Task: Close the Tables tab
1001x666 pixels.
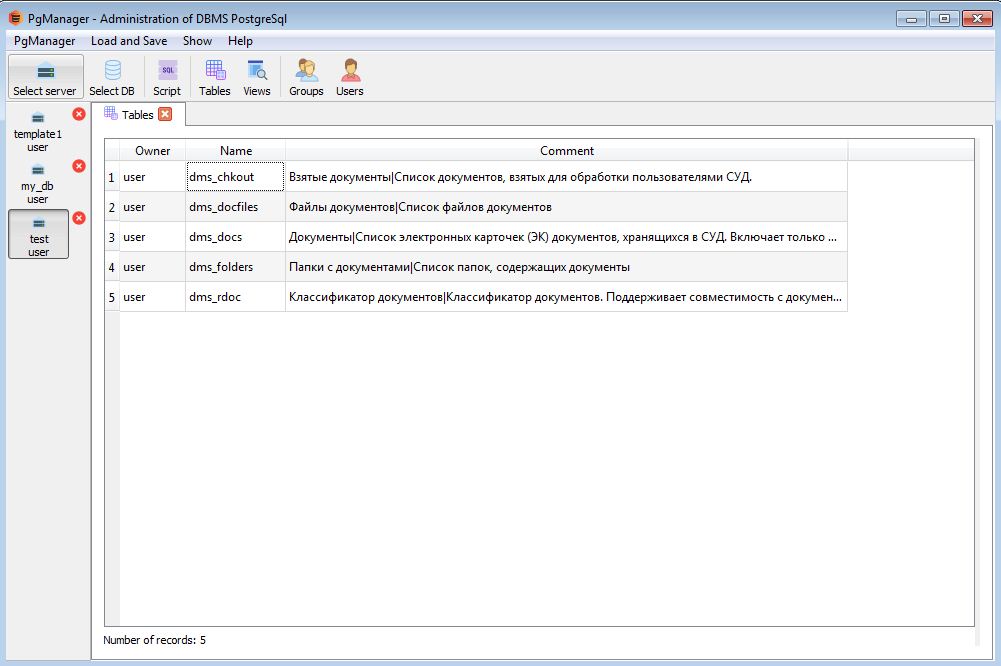Action: (x=165, y=114)
